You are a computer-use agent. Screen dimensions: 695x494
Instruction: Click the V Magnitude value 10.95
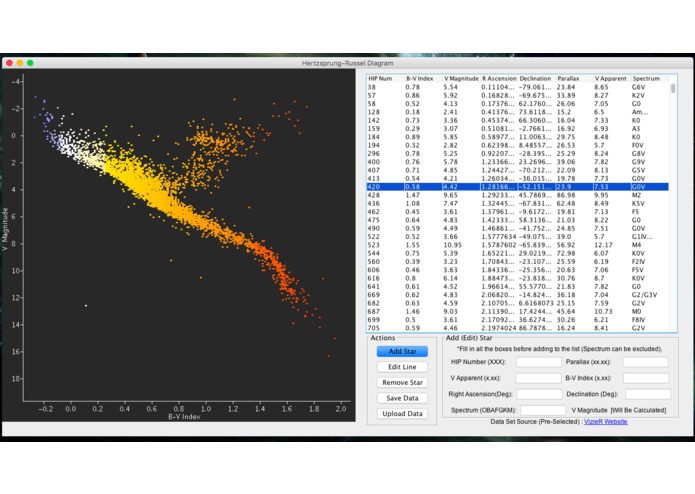[x=453, y=245]
